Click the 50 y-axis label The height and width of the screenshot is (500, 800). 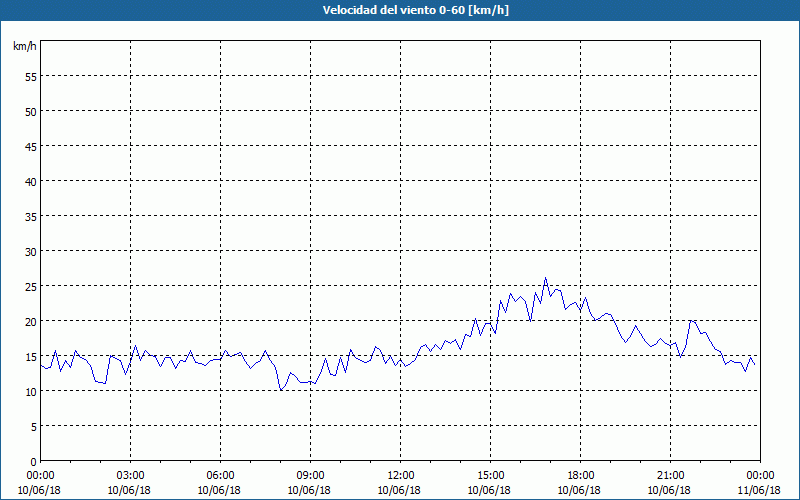click(31, 112)
